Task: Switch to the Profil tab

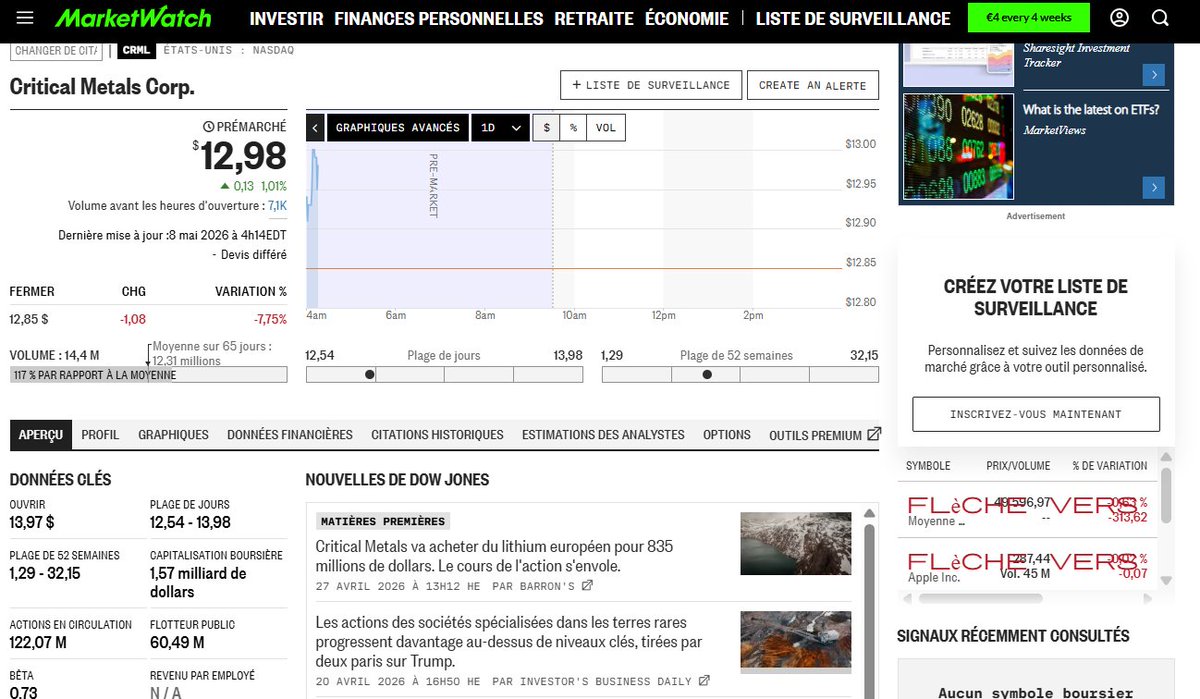Action: click(x=100, y=435)
